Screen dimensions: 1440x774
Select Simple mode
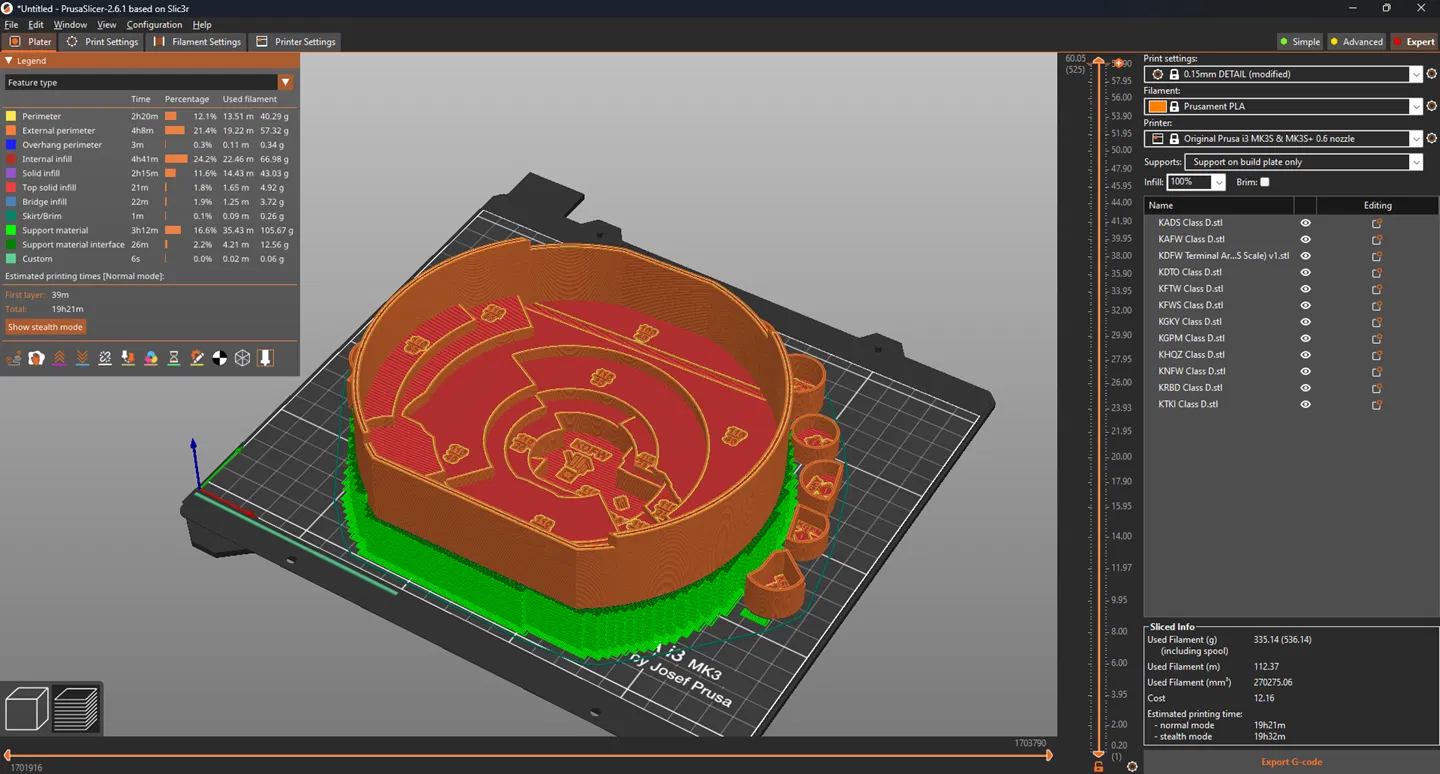point(1300,42)
